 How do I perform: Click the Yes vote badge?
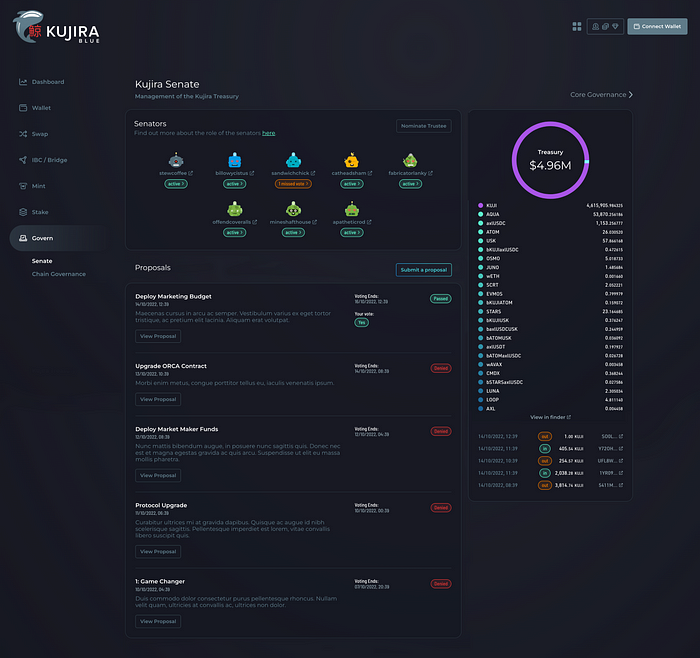(x=362, y=322)
